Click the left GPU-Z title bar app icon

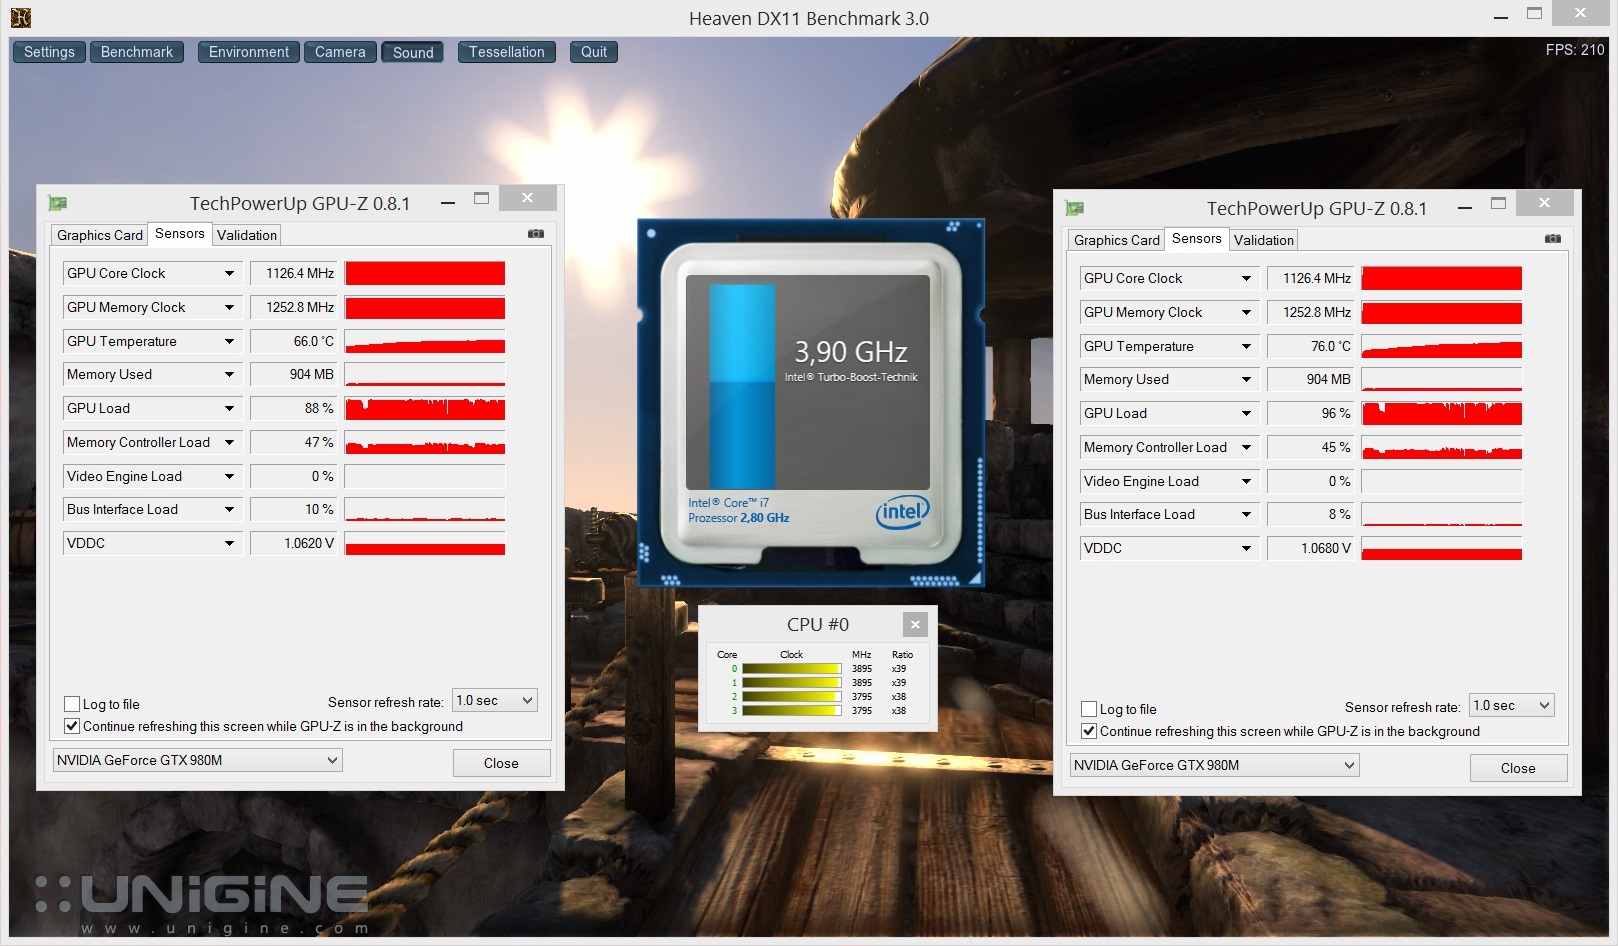pos(57,204)
